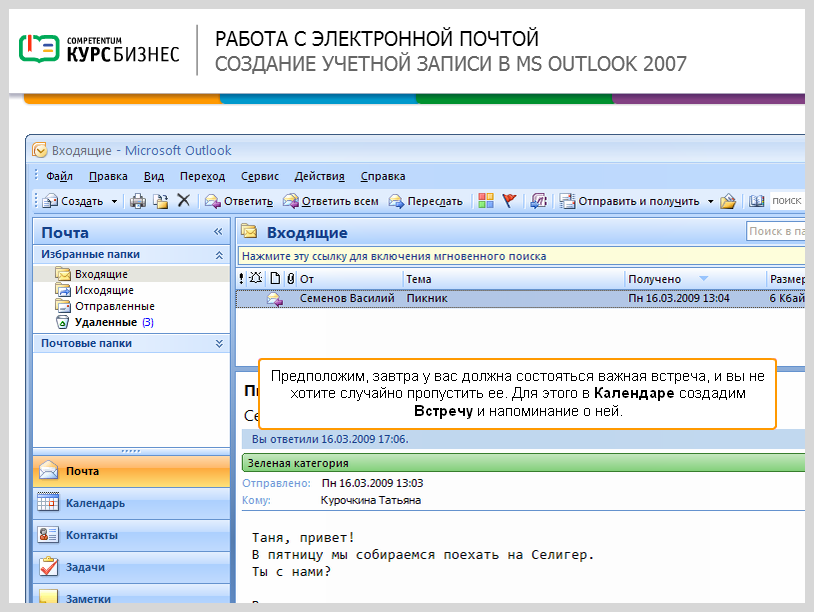This screenshot has height=612, width=814.
Task: Click the Address Book icon
Action: [756, 201]
